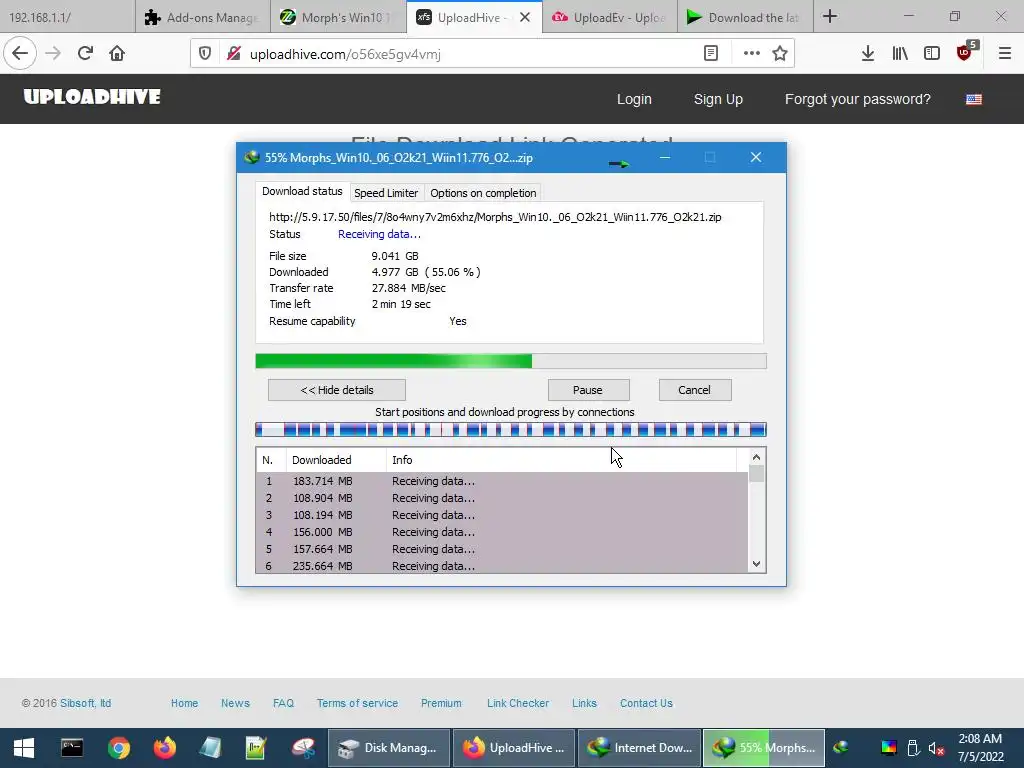This screenshot has height=768, width=1024.
Task: Reload the UploadHive page
Action: 85,54
